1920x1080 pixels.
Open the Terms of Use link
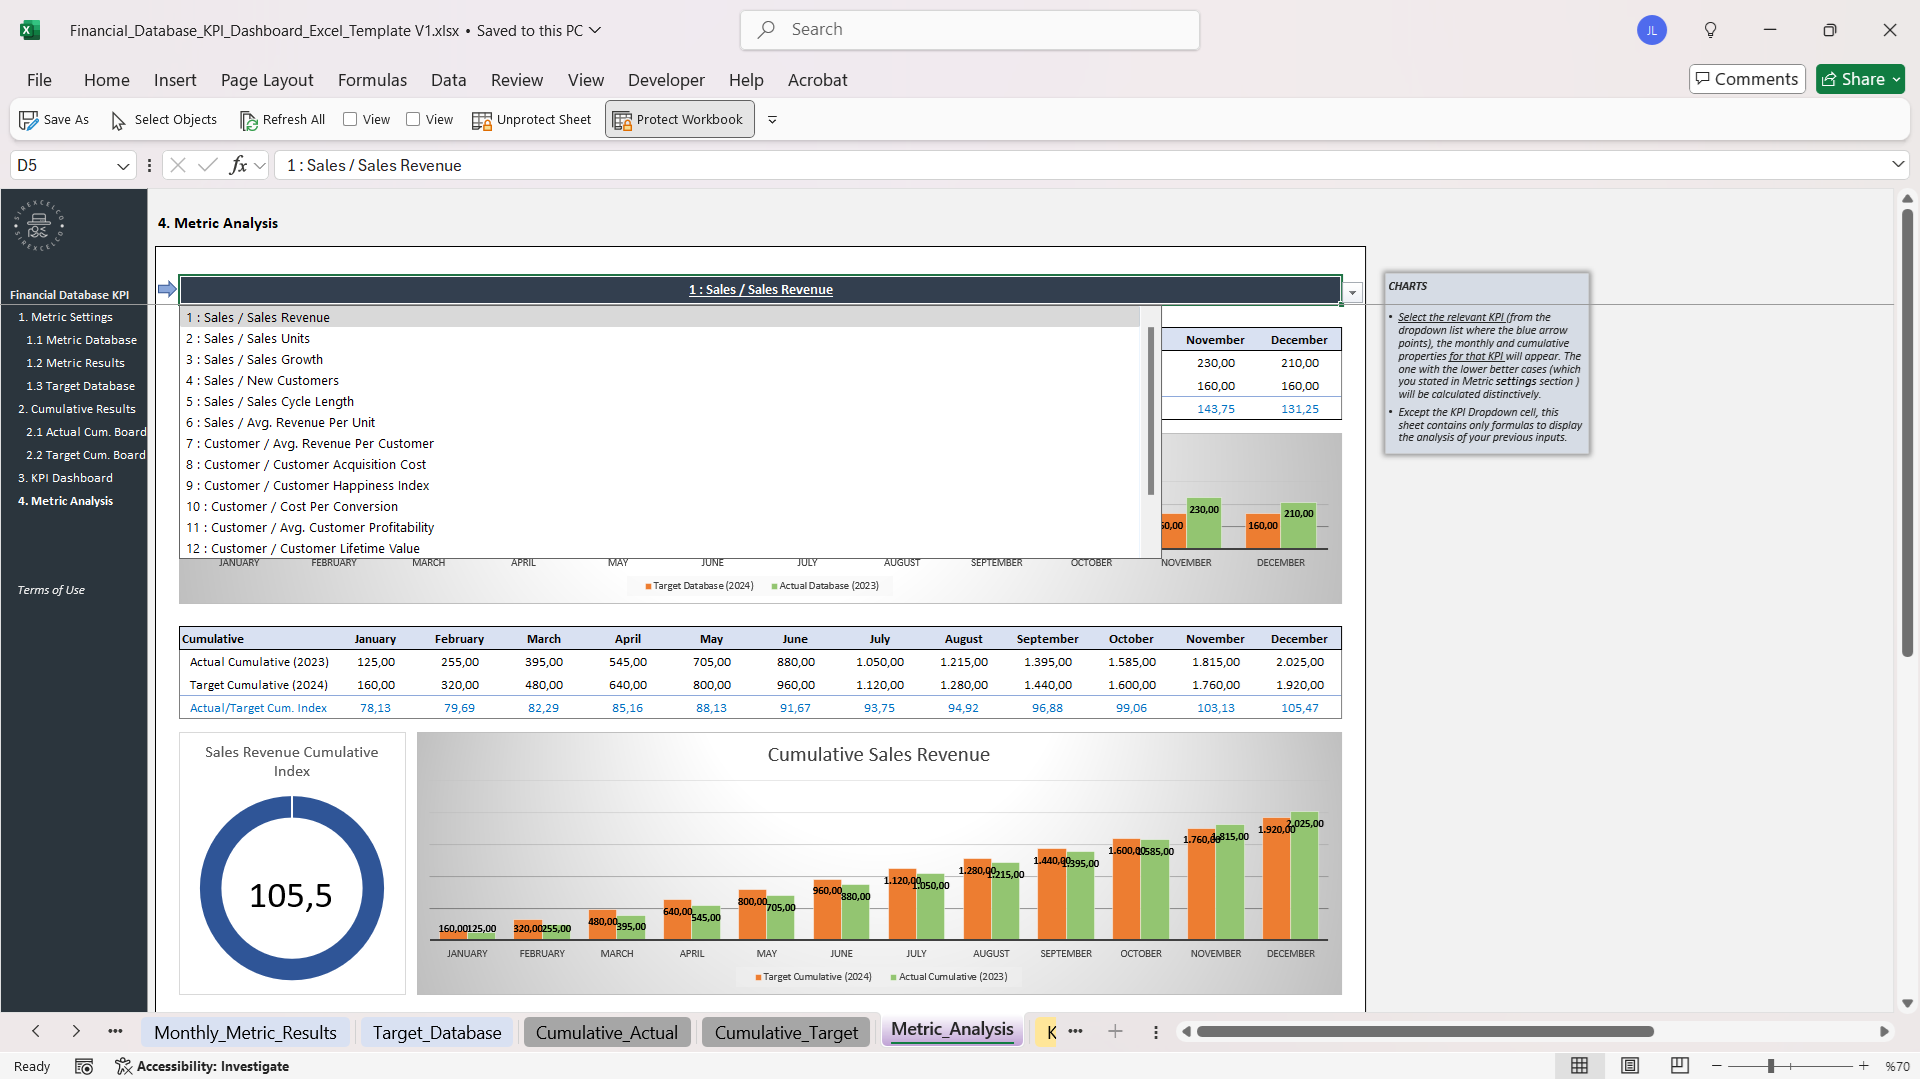(x=51, y=590)
